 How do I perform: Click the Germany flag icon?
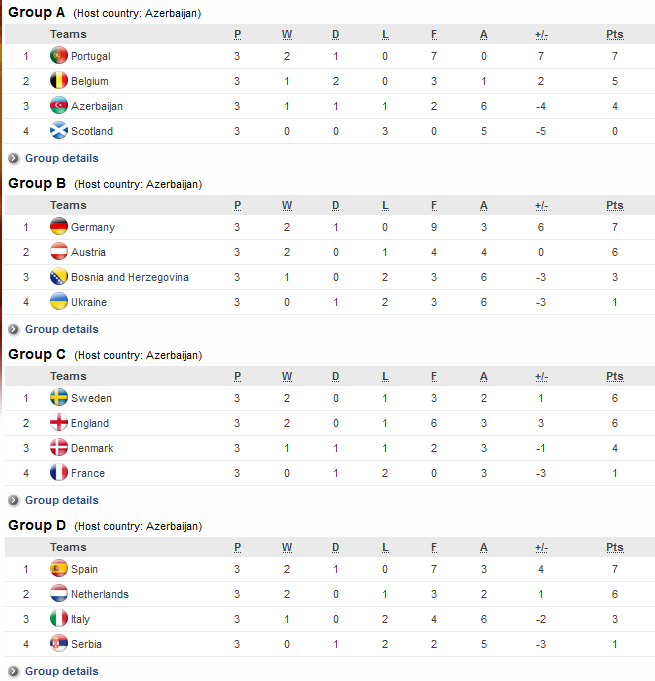pos(59,226)
